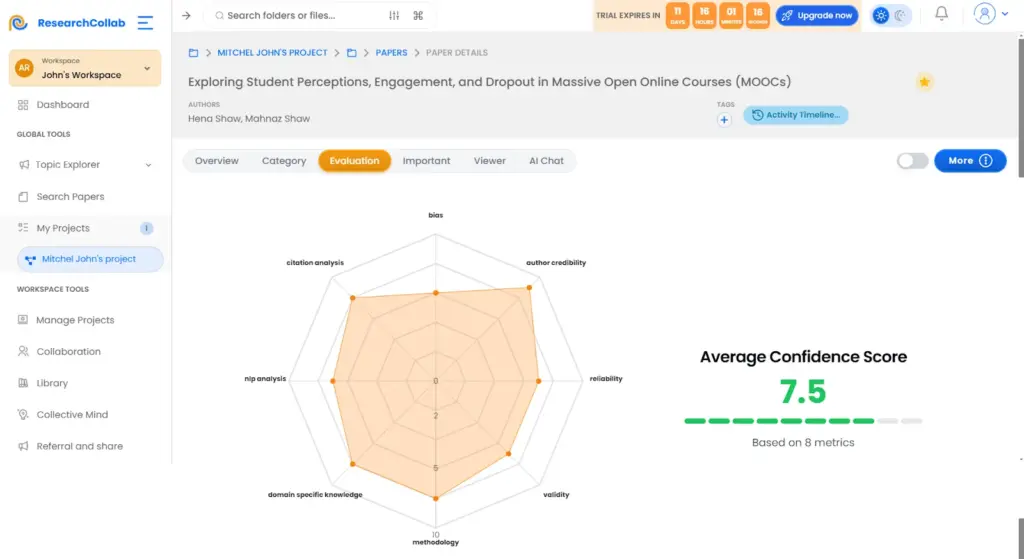Open Referral and share in sidebar
Viewport: 1024px width, 559px height.
[80, 446]
